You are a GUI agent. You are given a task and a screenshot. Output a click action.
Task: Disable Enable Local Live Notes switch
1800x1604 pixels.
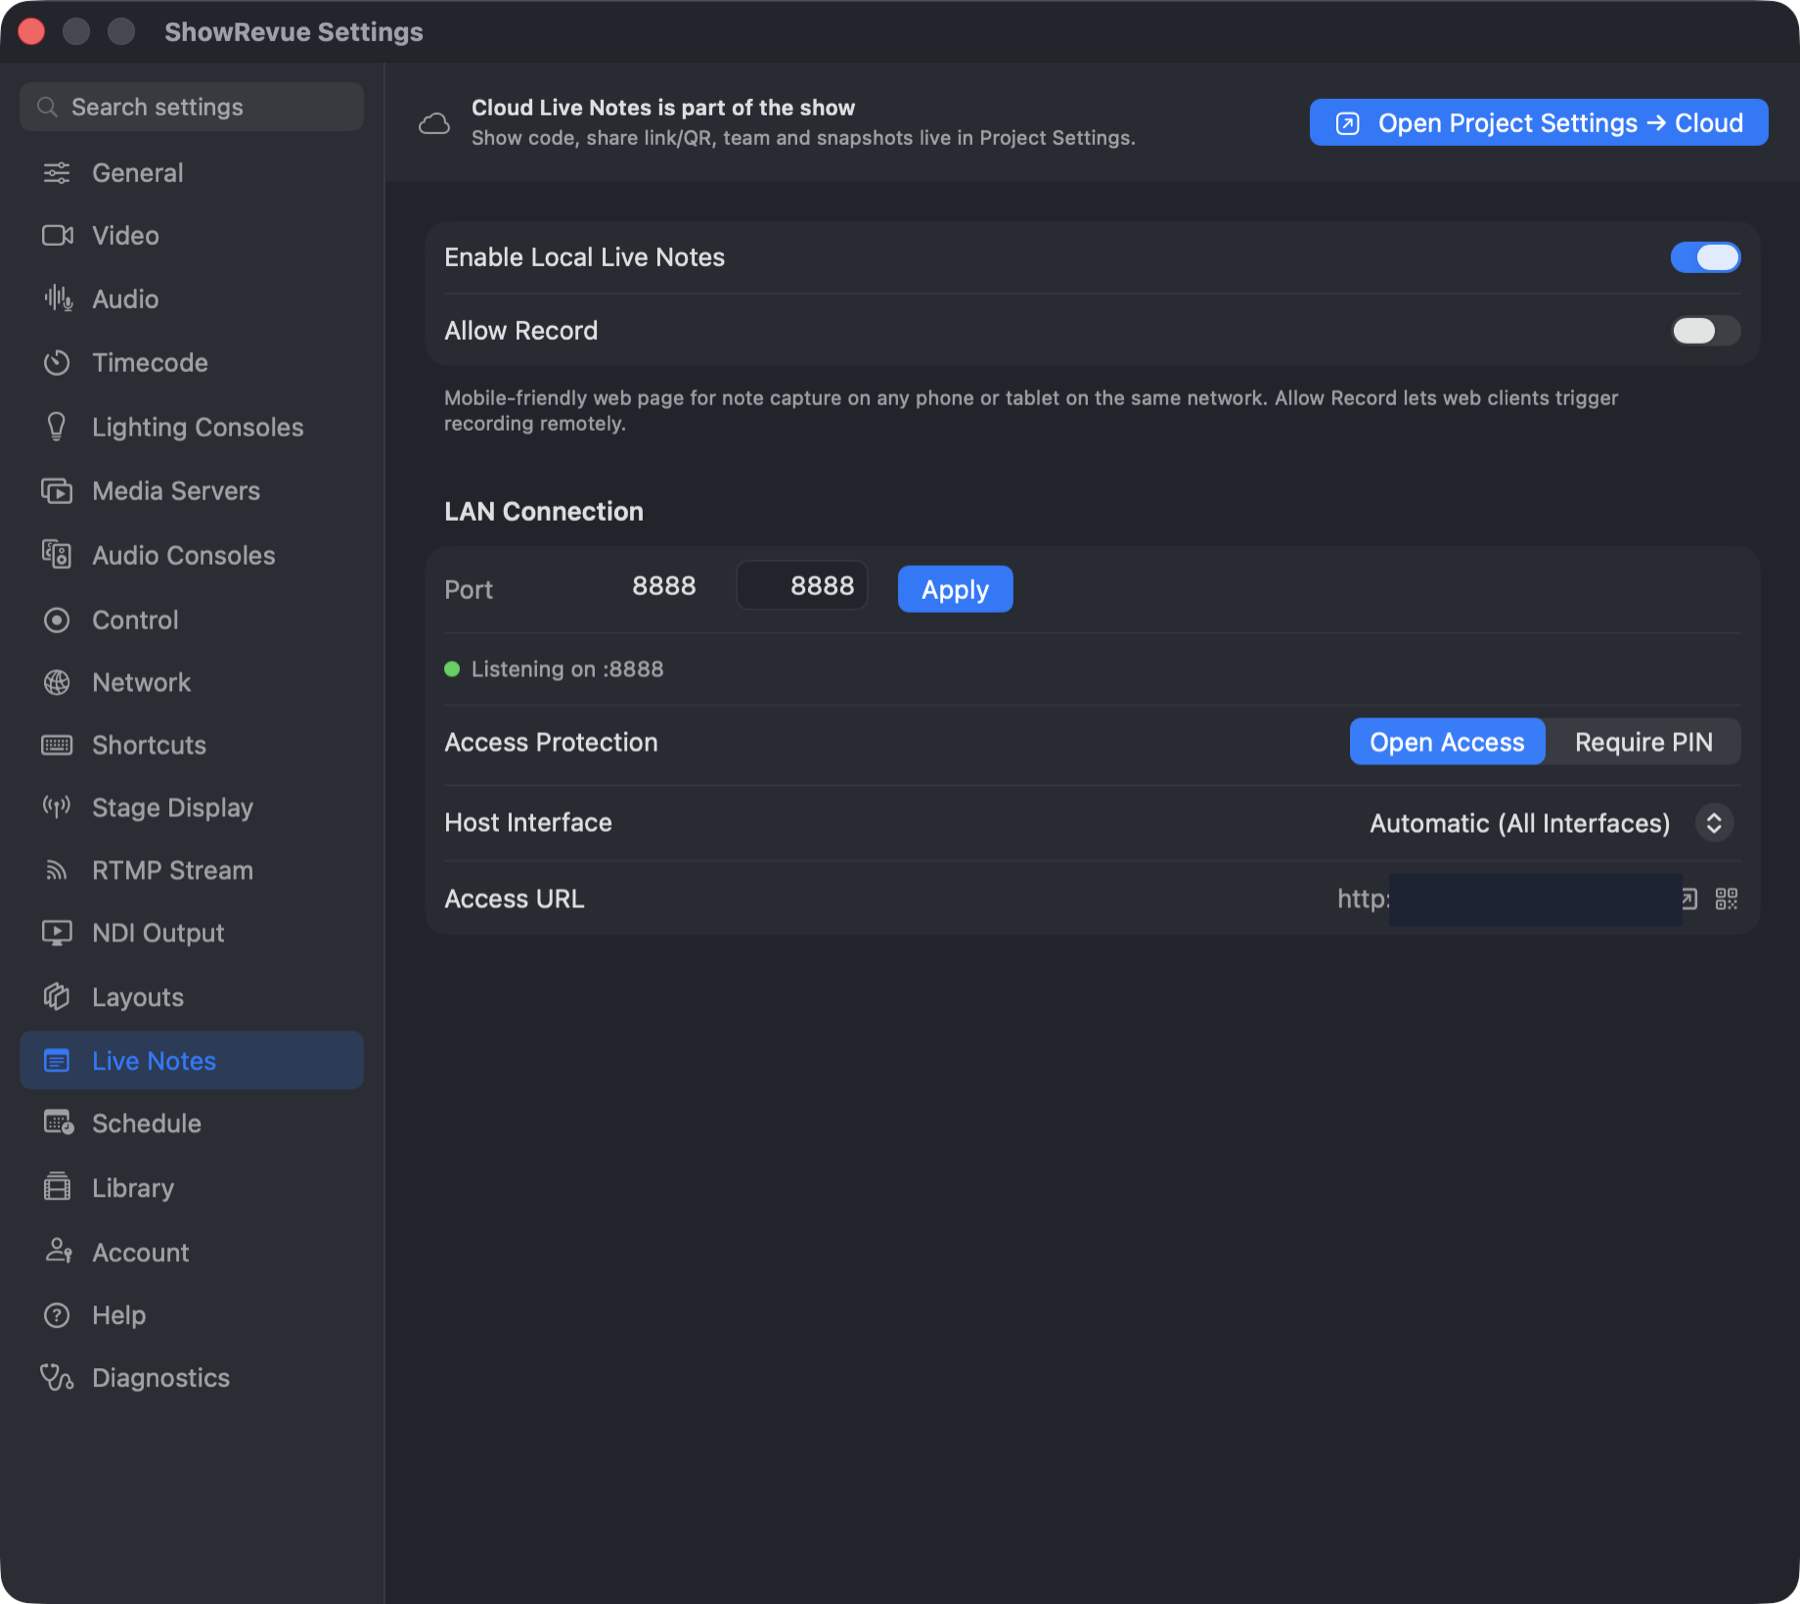click(1705, 257)
